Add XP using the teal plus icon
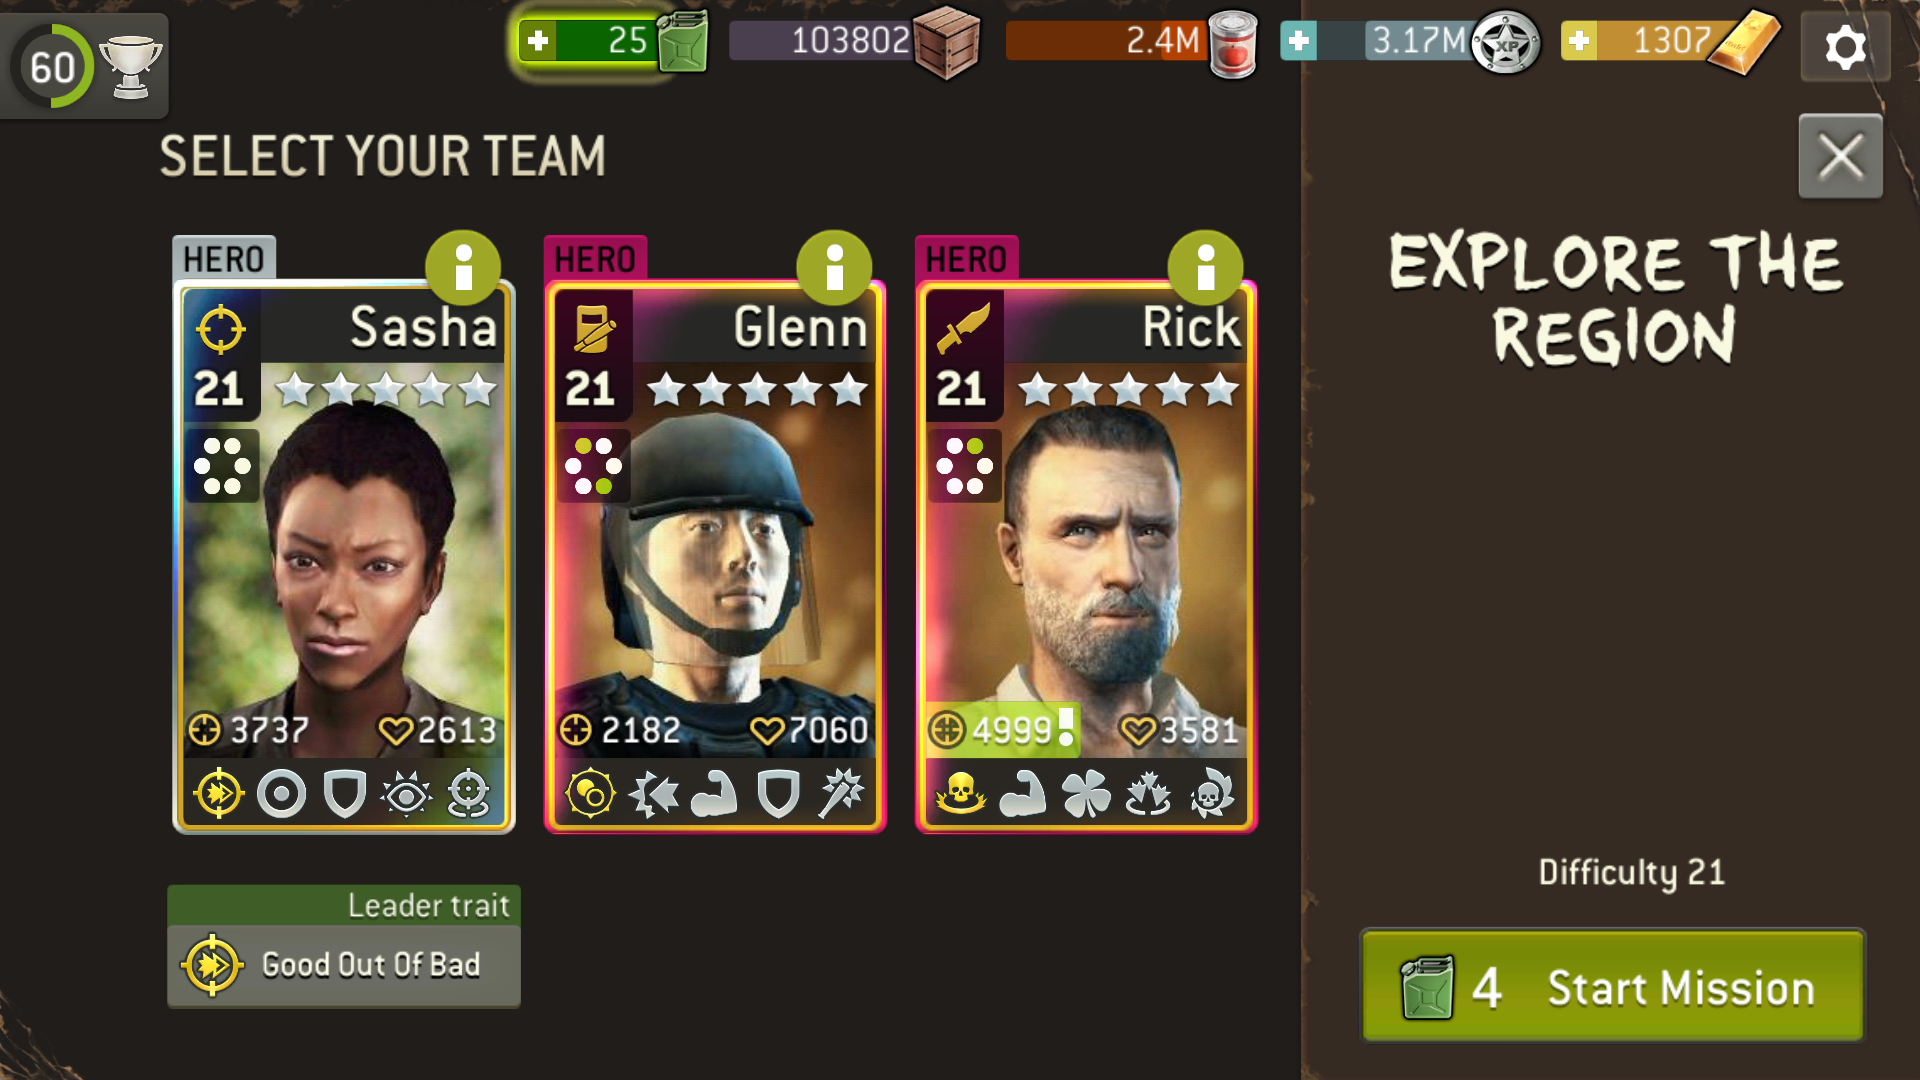1920x1080 pixels. tap(1298, 41)
